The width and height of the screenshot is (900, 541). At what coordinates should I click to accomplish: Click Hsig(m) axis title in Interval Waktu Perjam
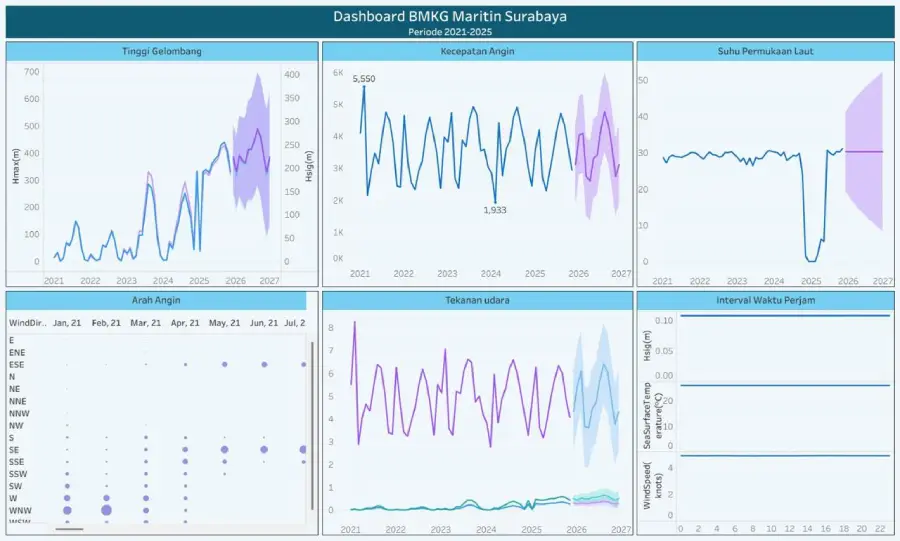point(647,345)
